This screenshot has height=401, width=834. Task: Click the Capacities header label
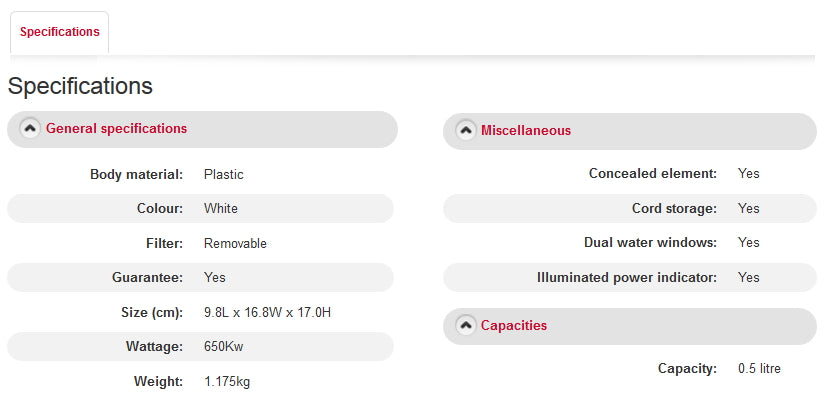coord(514,326)
